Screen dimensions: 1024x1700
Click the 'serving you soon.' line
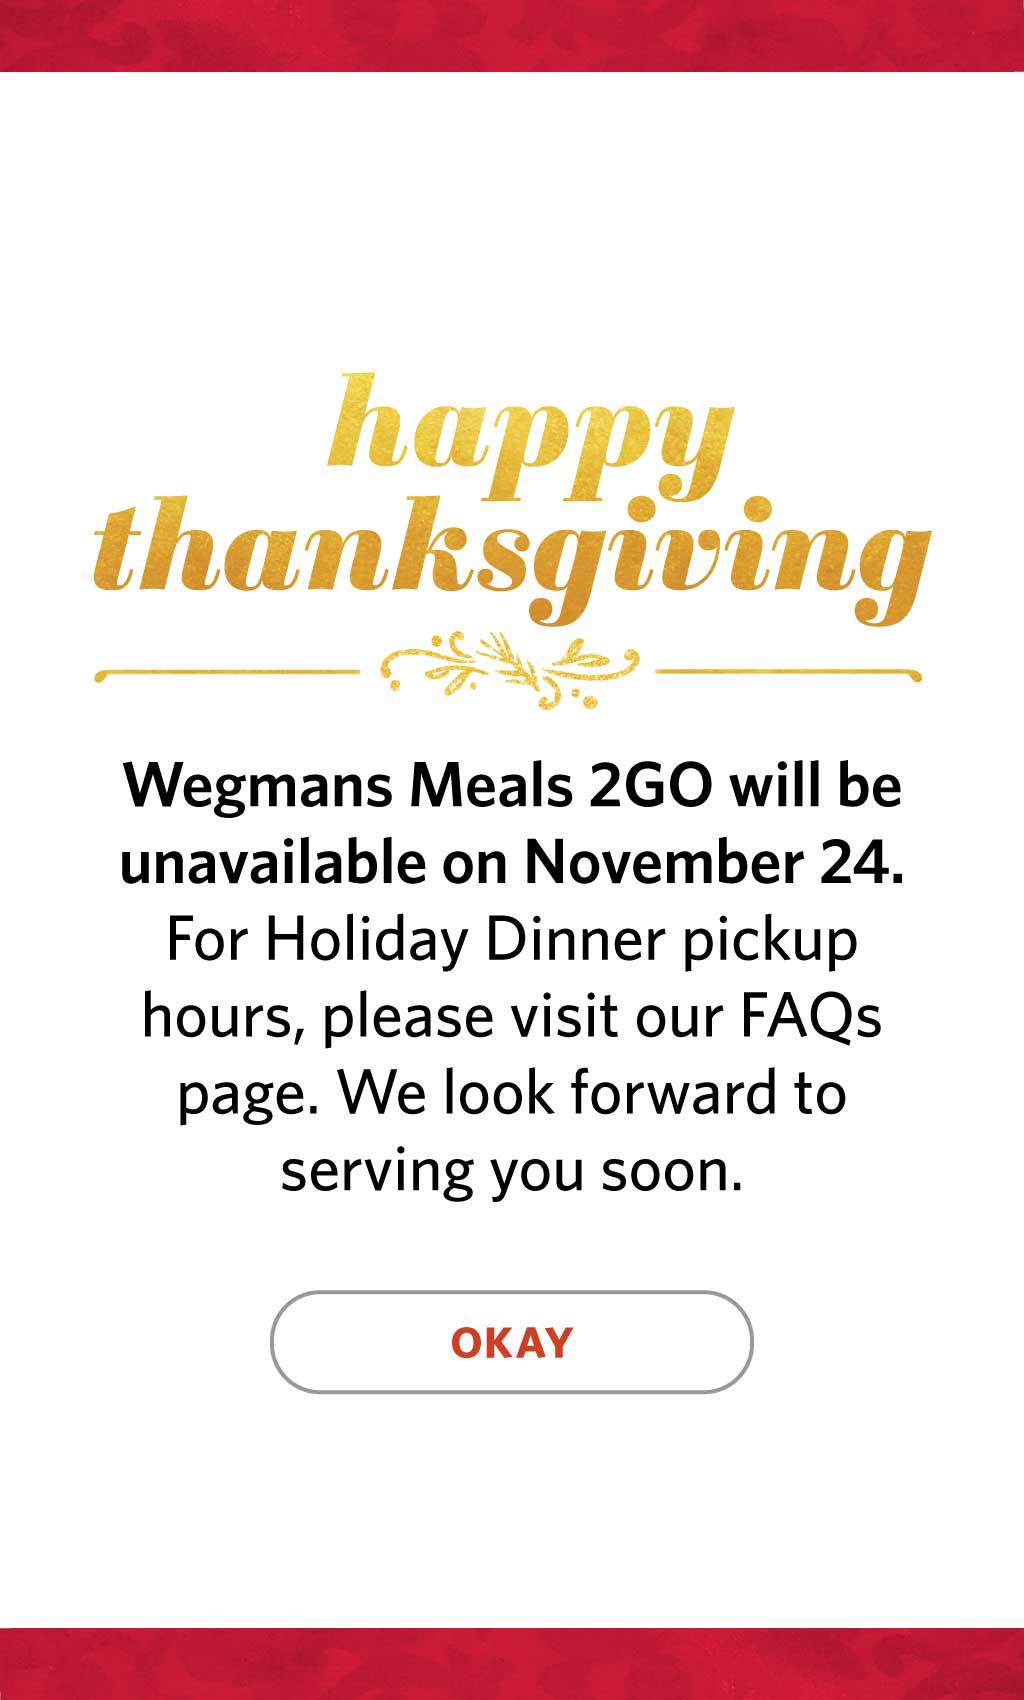pos(512,1170)
